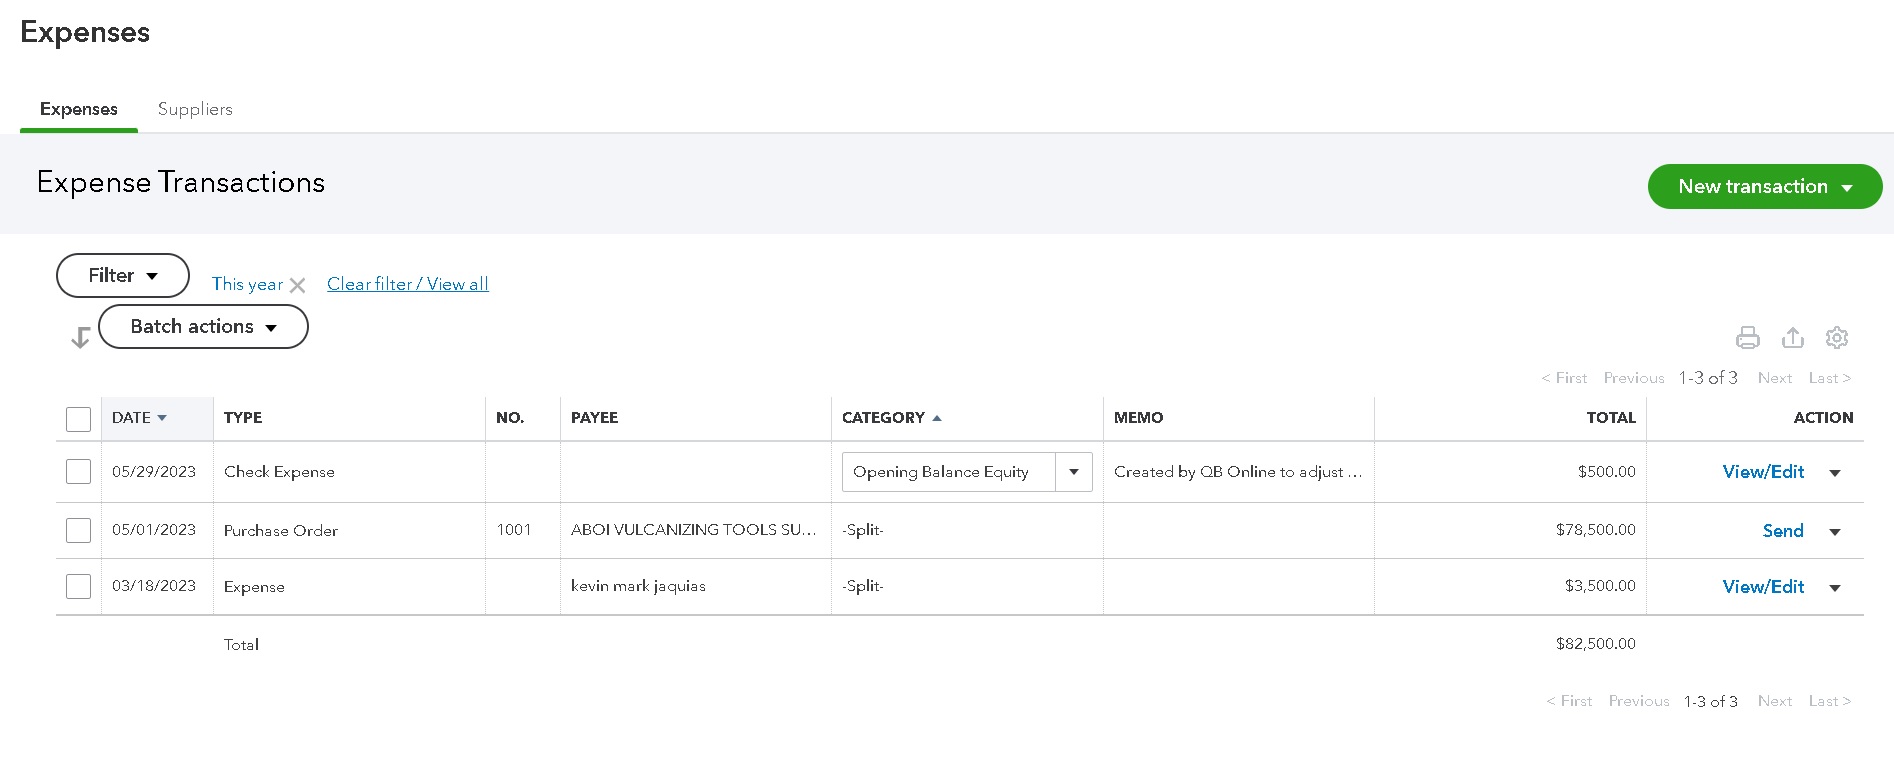The width and height of the screenshot is (1894, 767).
Task: Open the Opening Balance Equity category dropdown
Action: 1073,472
